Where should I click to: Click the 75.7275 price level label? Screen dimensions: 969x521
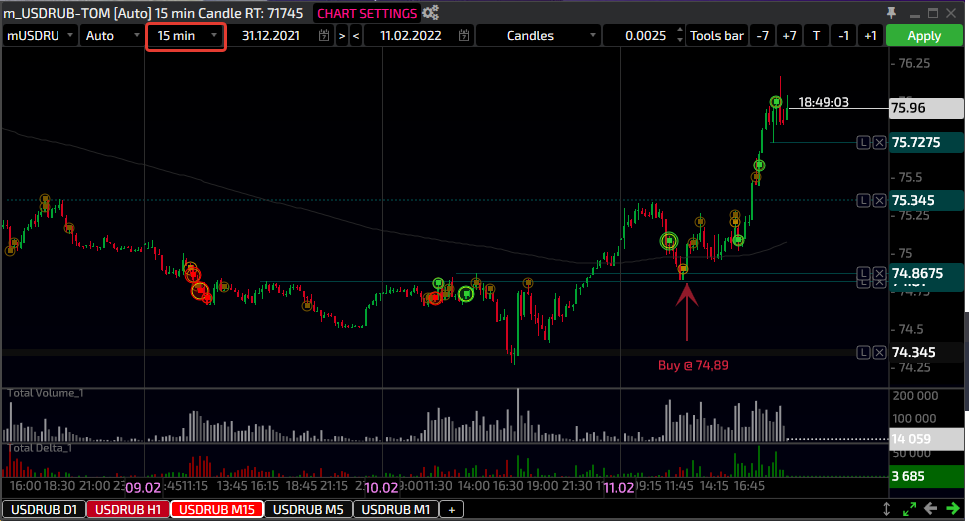click(x=926, y=143)
